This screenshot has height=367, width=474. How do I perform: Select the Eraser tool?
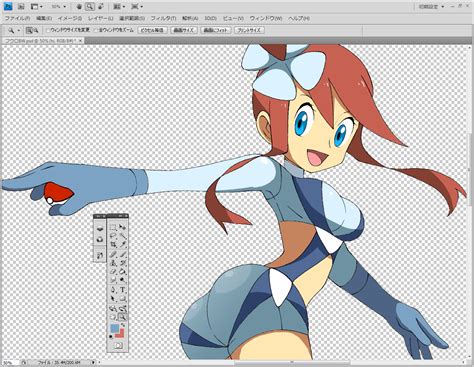click(113, 271)
